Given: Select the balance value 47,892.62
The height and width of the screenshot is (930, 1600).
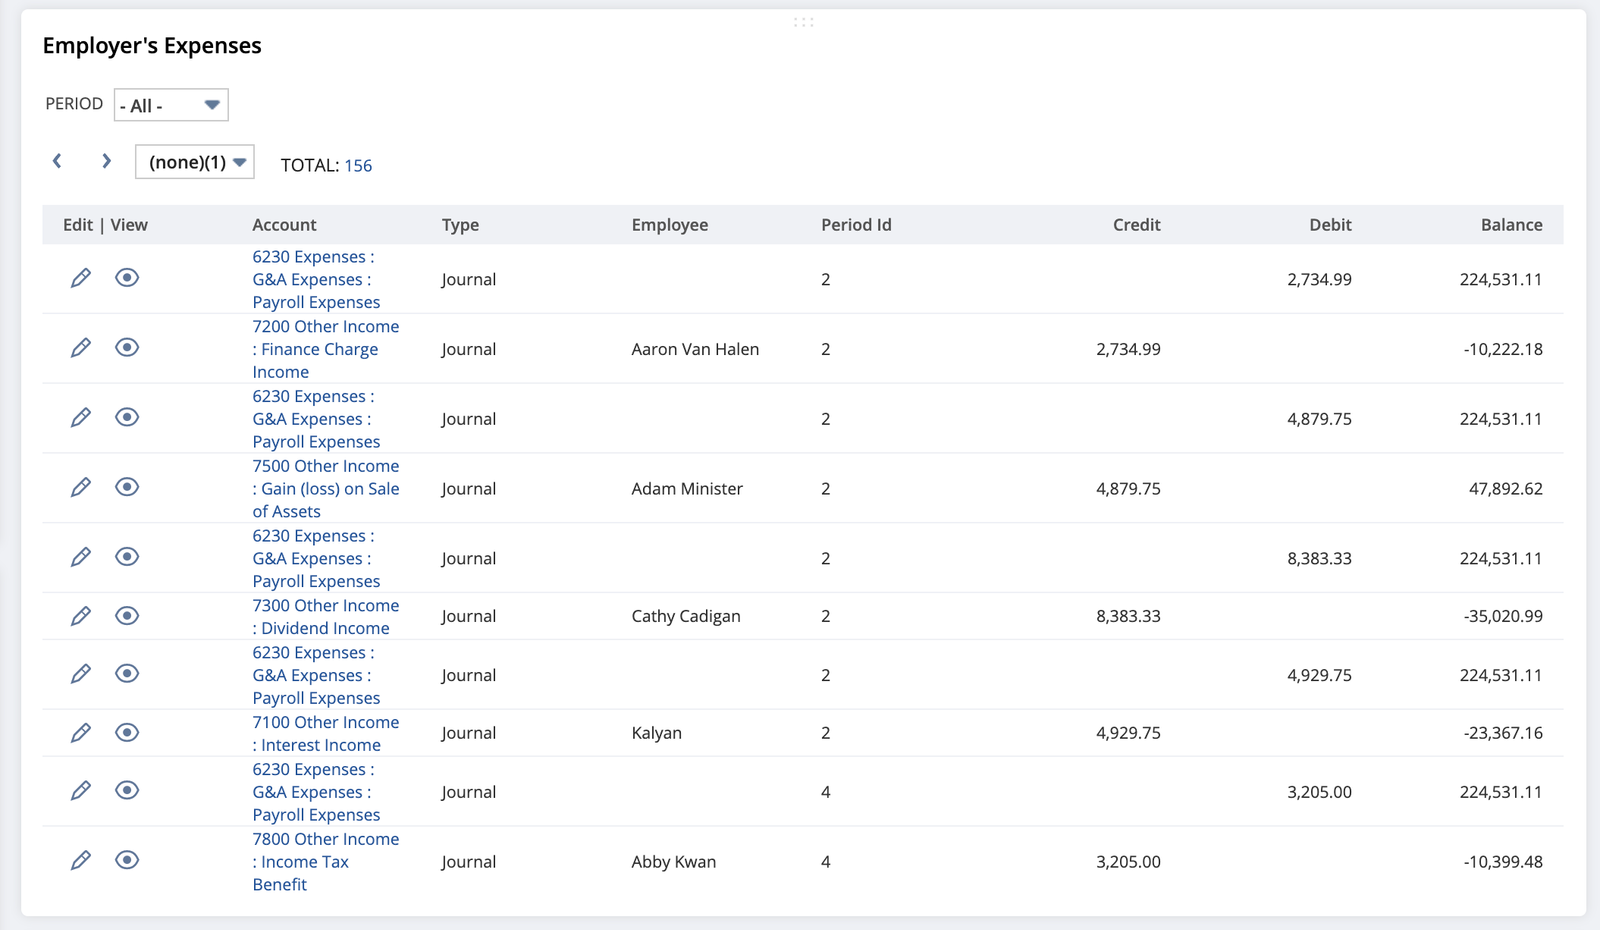Looking at the screenshot, I should click(x=1505, y=488).
